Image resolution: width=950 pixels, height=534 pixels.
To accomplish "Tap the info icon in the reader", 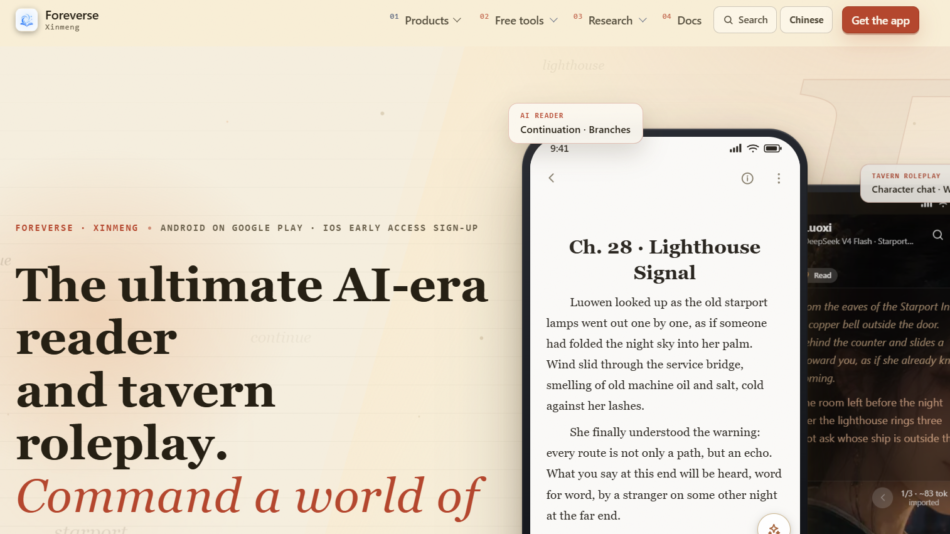I will click(747, 178).
